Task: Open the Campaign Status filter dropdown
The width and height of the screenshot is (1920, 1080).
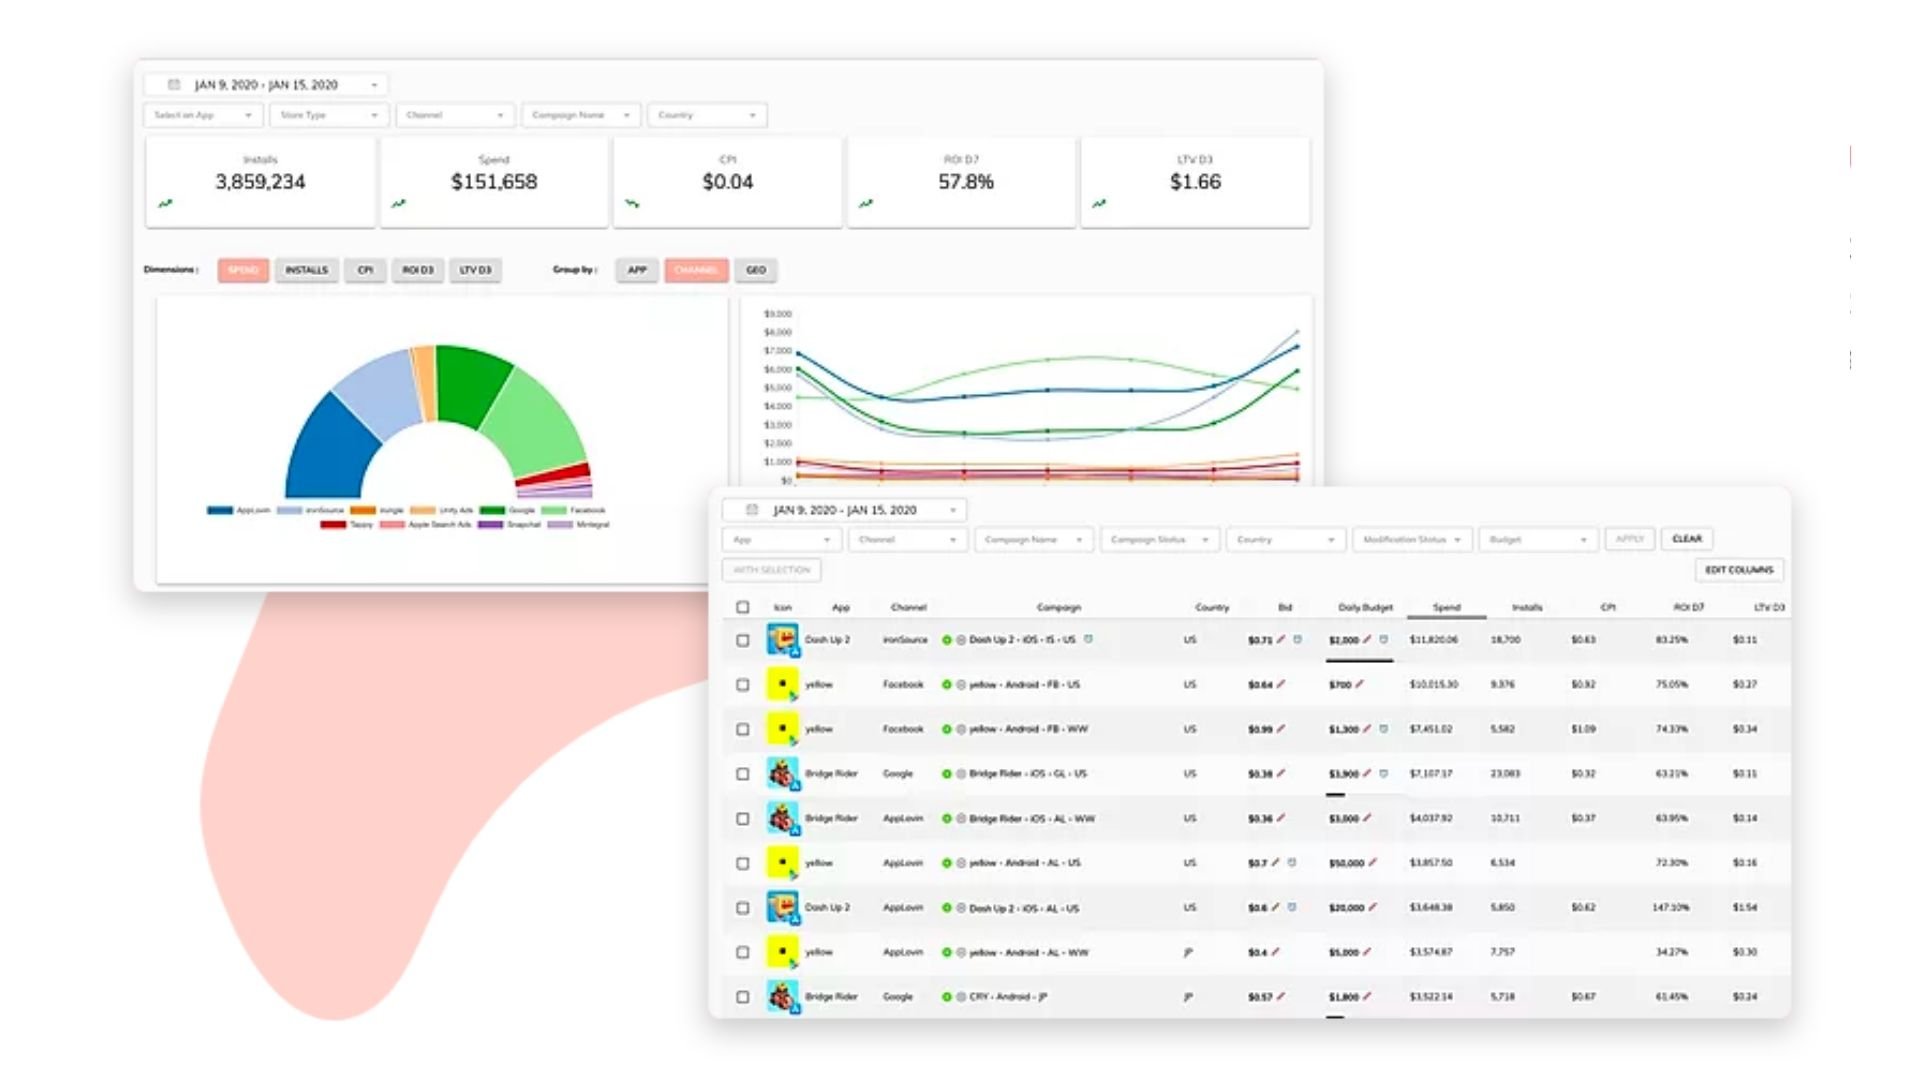Action: (x=1159, y=540)
